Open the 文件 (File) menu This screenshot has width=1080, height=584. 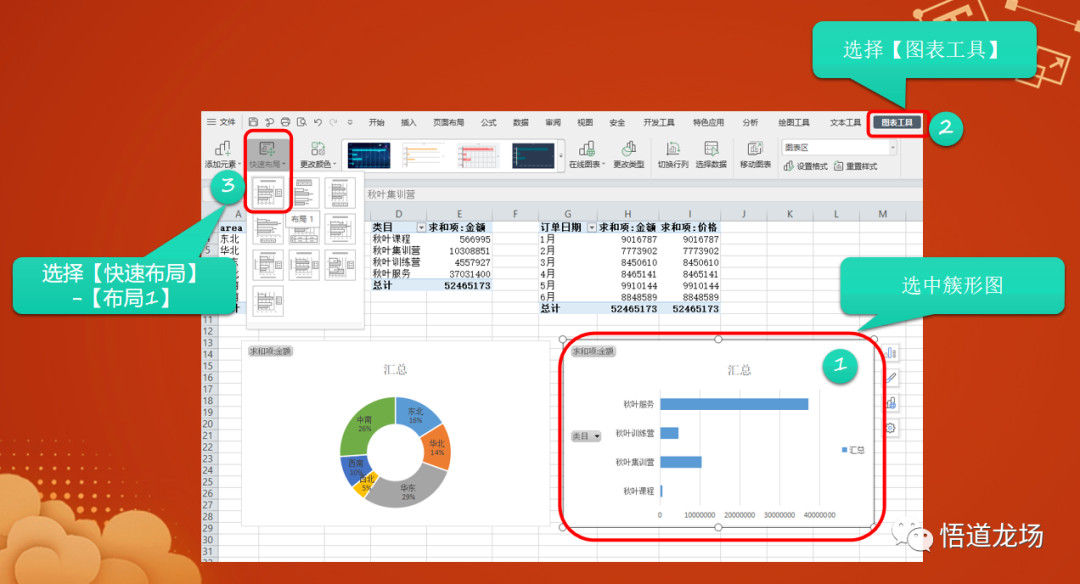coord(222,122)
